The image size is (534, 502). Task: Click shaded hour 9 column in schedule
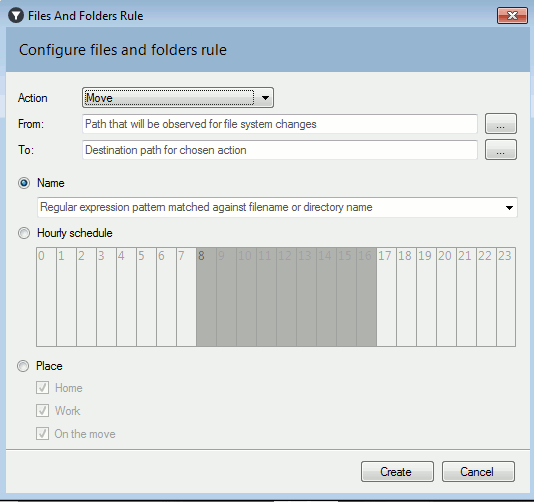[226, 297]
